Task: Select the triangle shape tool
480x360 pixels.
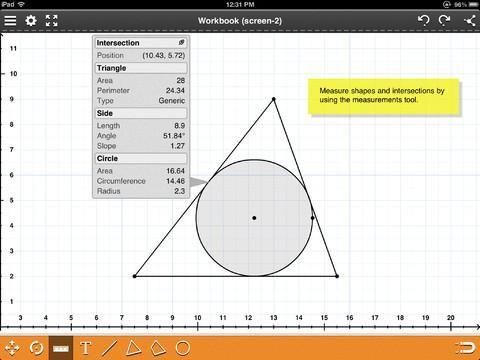Action: pyautogui.click(x=133, y=348)
